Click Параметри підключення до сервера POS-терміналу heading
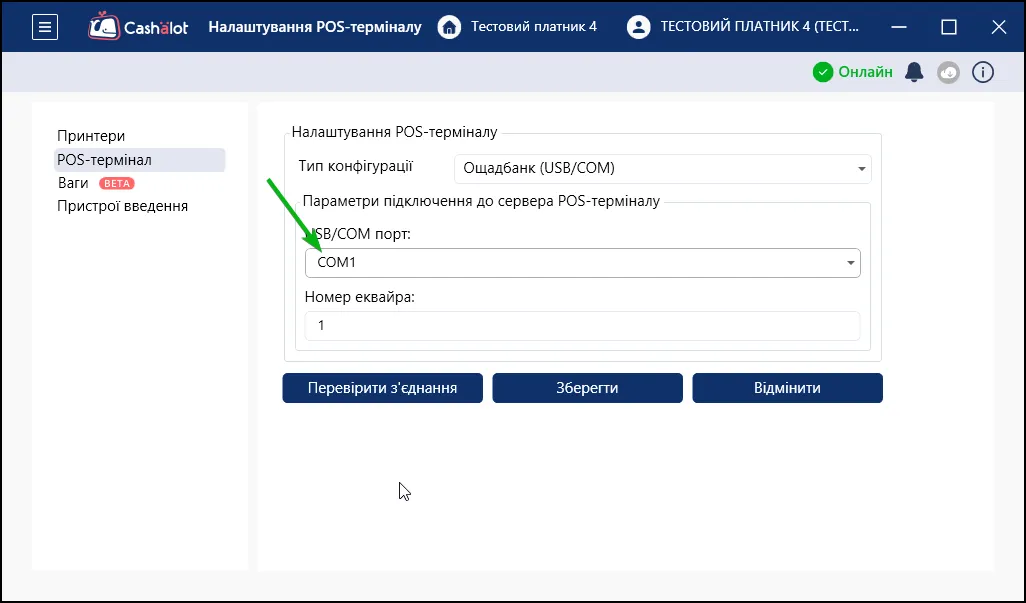 (x=481, y=201)
